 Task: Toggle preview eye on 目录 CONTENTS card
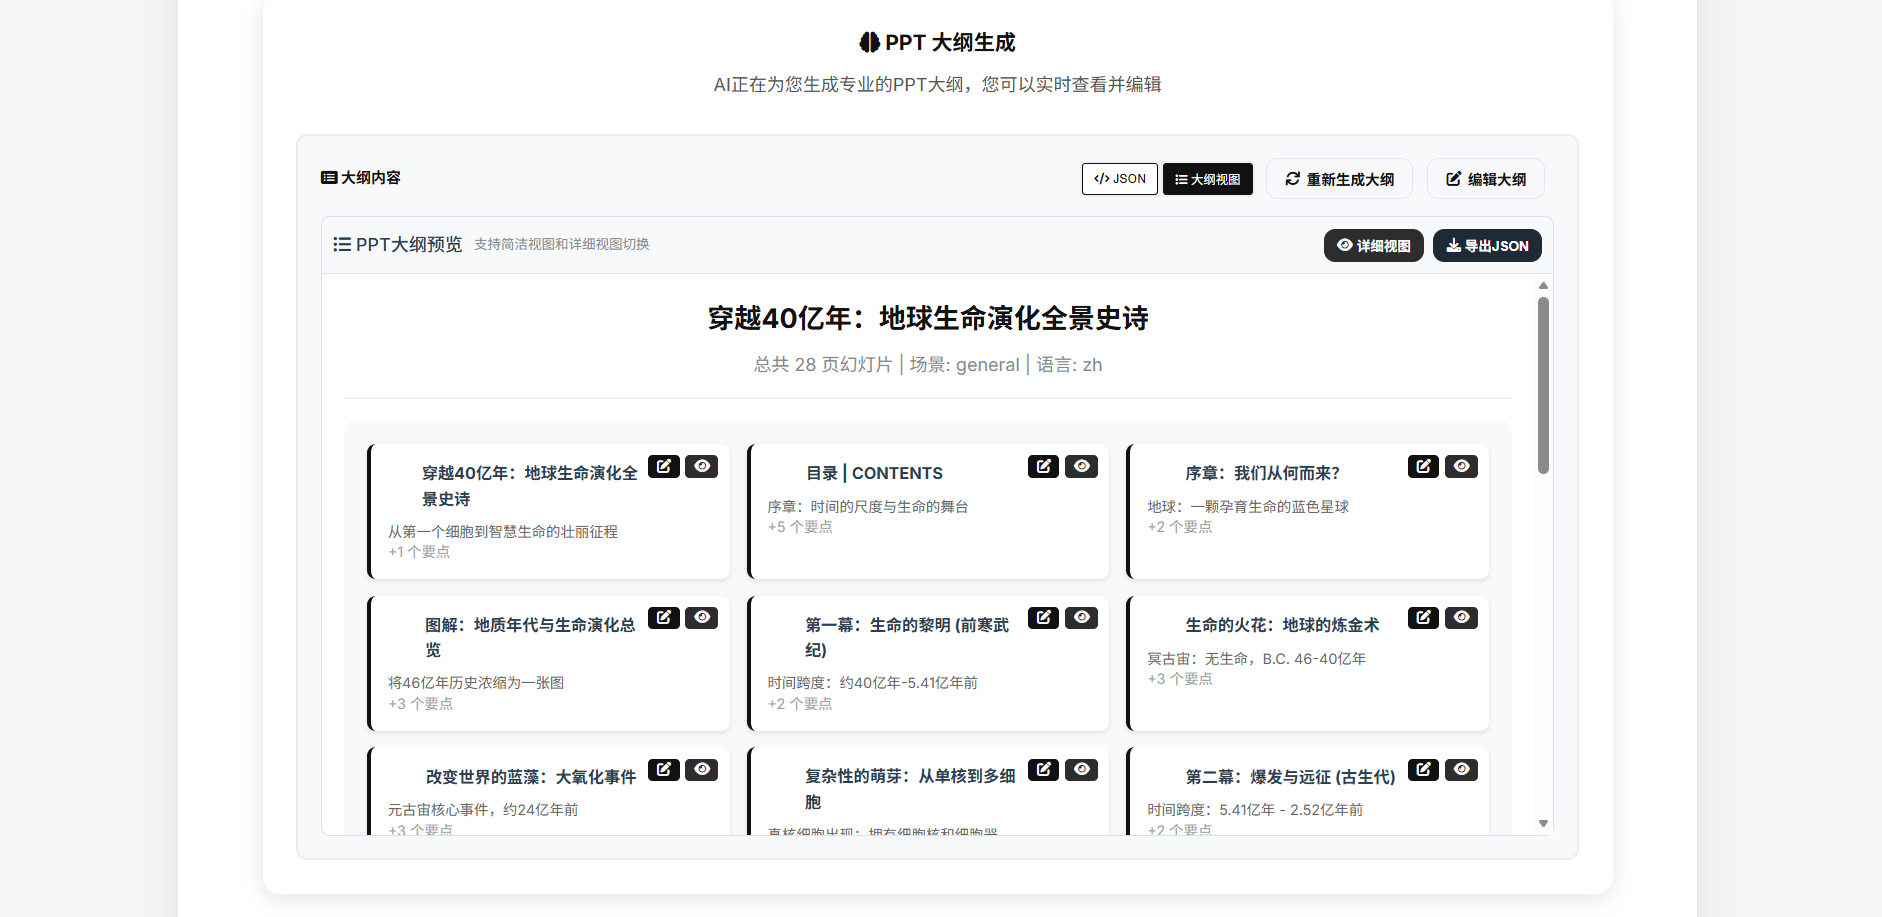click(1081, 466)
